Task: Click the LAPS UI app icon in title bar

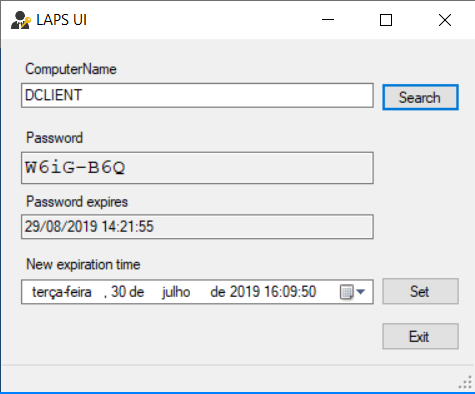Action: click(x=21, y=20)
